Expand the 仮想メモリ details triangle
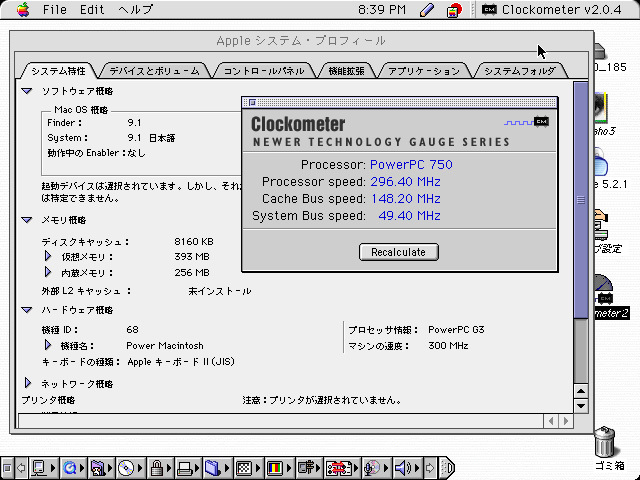This screenshot has height=480, width=640. [x=47, y=257]
